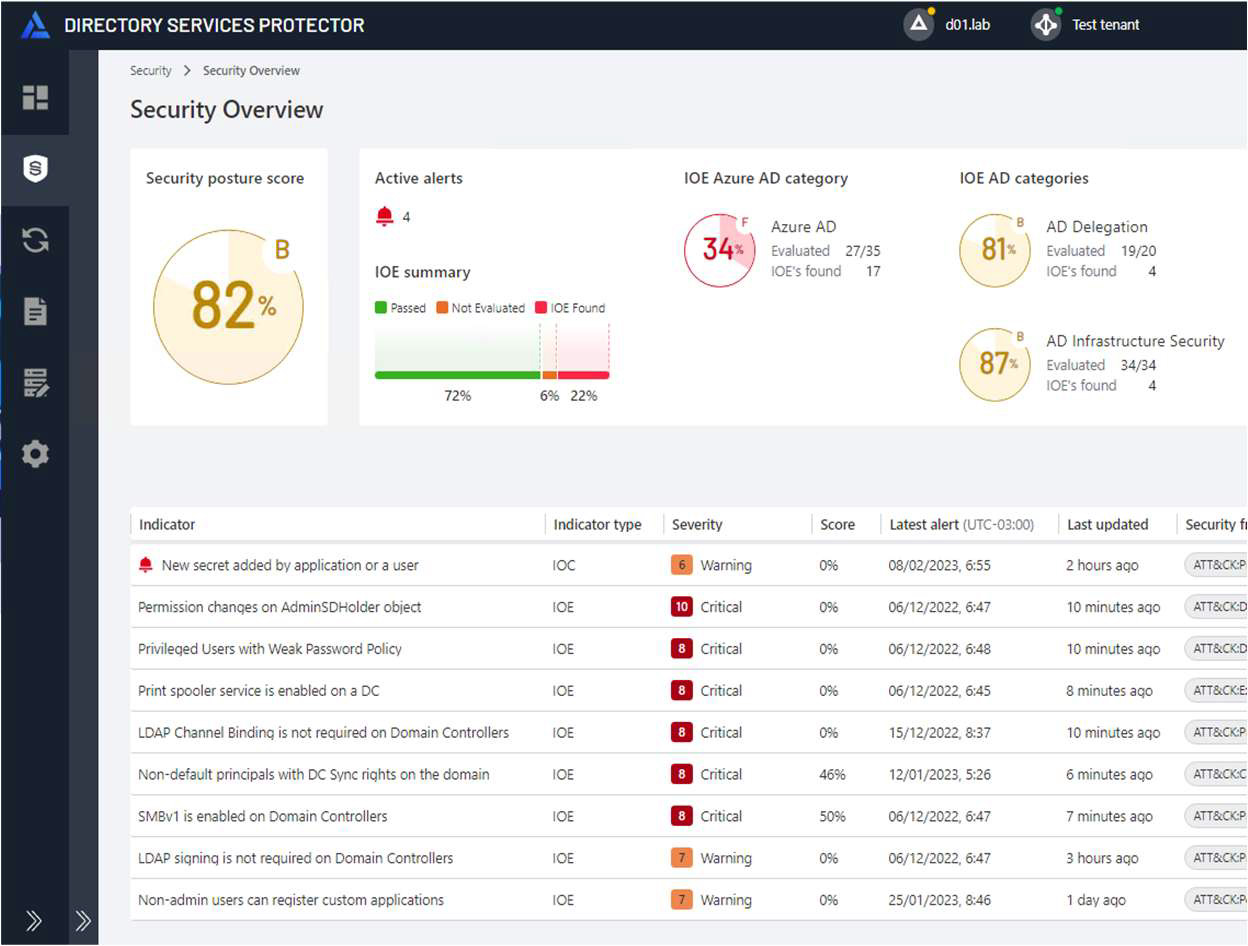Click the latest alert date 25/01/2023, 8:46
The width and height of the screenshot is (1248, 946).
tap(939, 900)
